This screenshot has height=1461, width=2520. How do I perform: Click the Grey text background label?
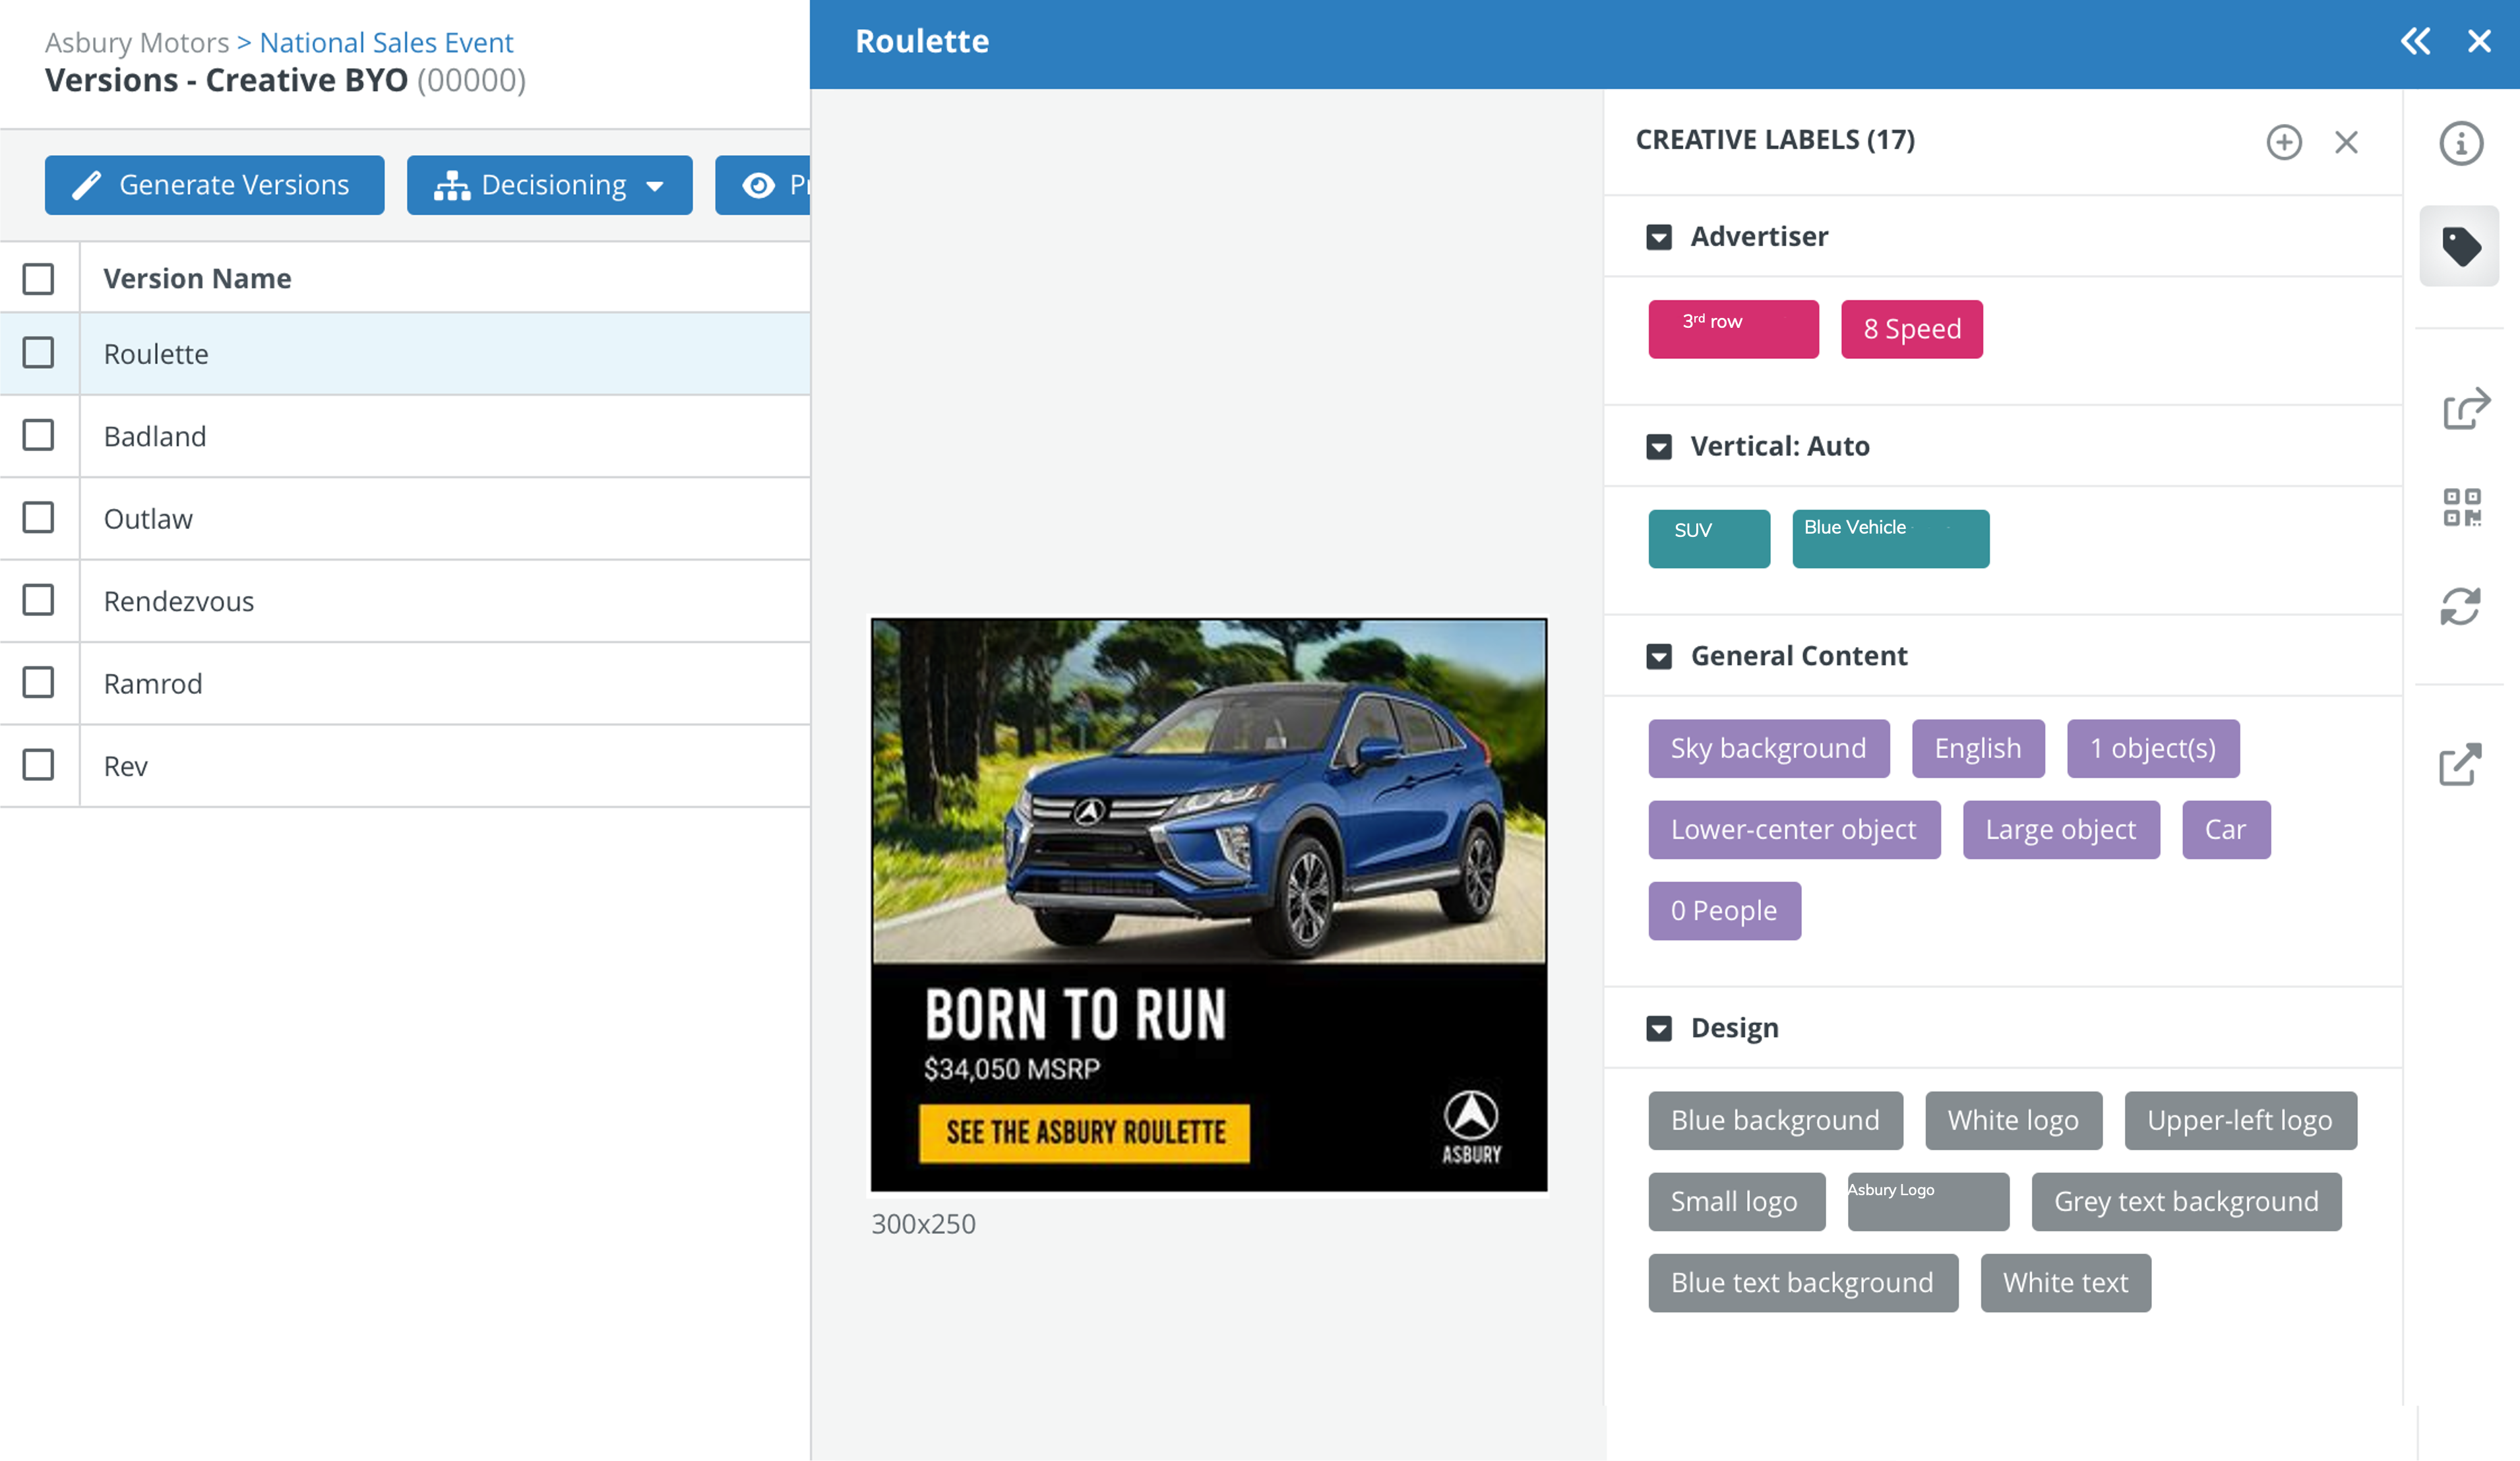2186,1202
